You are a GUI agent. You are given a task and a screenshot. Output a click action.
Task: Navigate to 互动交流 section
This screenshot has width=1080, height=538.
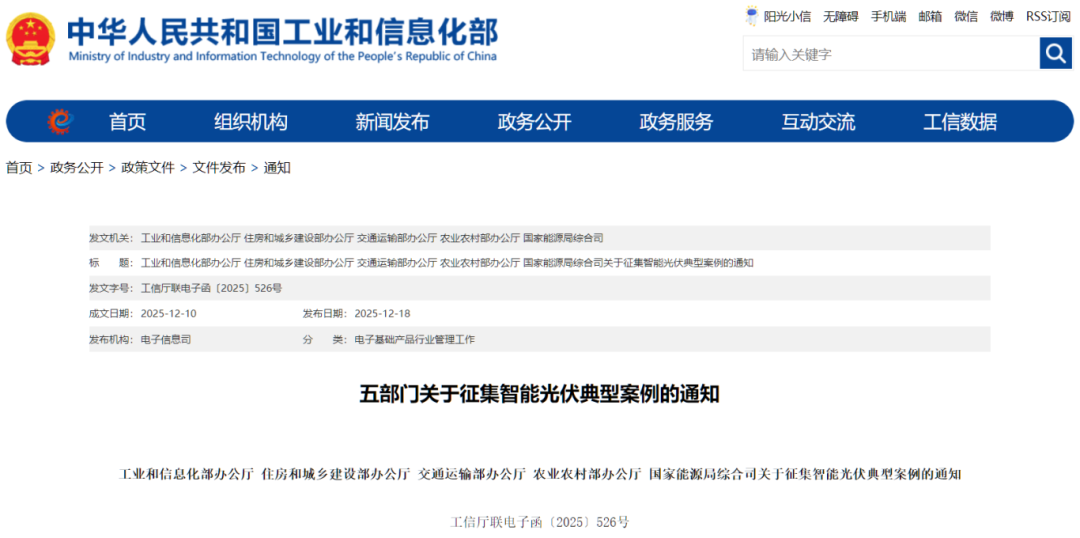pyautogui.click(x=818, y=122)
